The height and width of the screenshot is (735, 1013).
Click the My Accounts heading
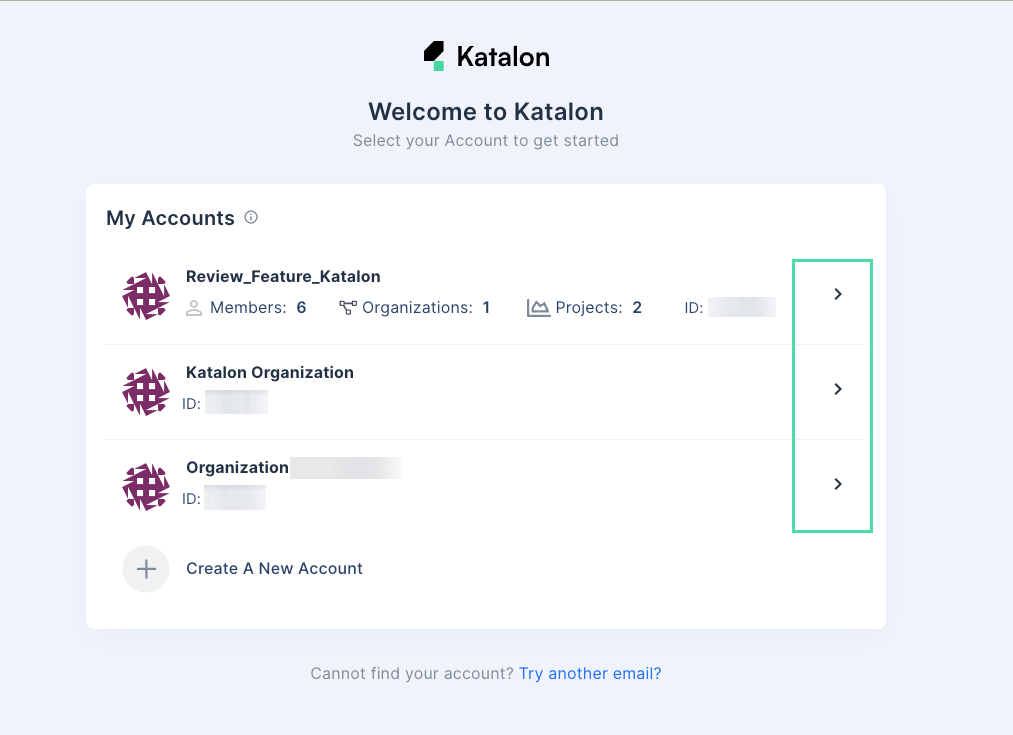pyautogui.click(x=171, y=217)
